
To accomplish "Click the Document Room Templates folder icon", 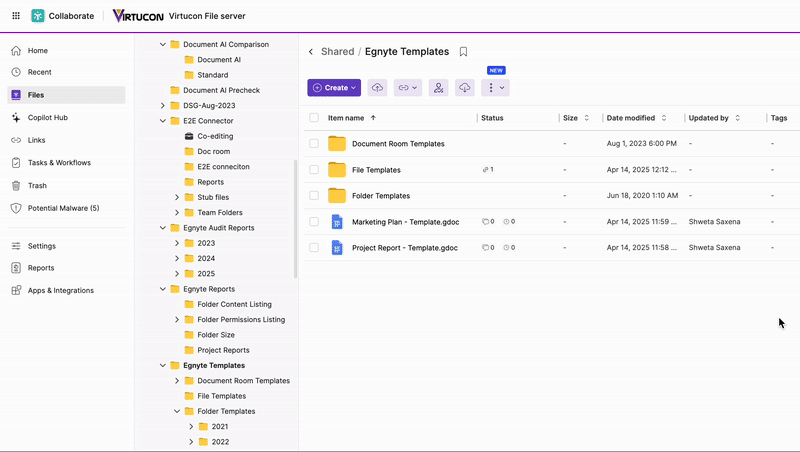I will pos(337,143).
